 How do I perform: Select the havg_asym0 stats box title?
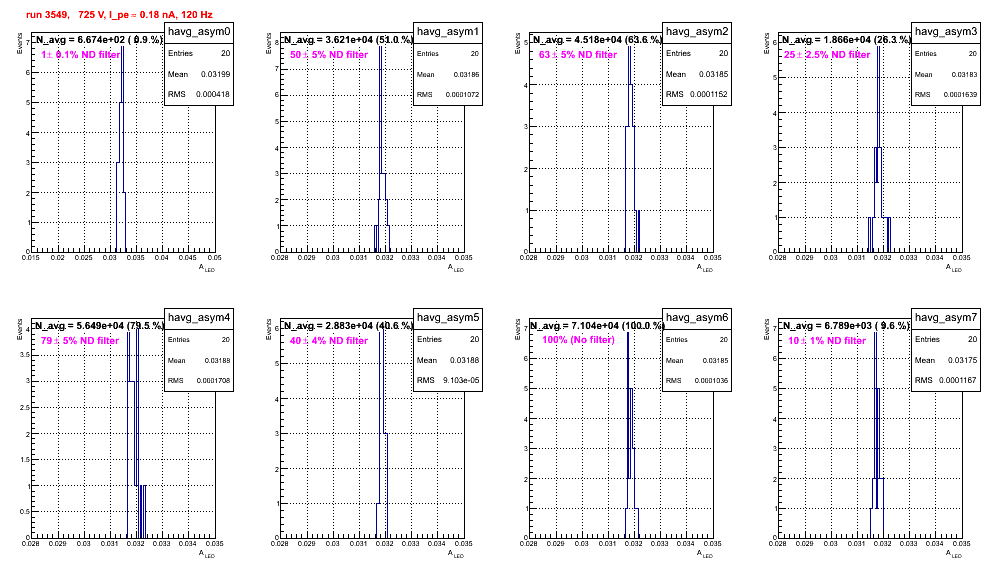point(199,31)
